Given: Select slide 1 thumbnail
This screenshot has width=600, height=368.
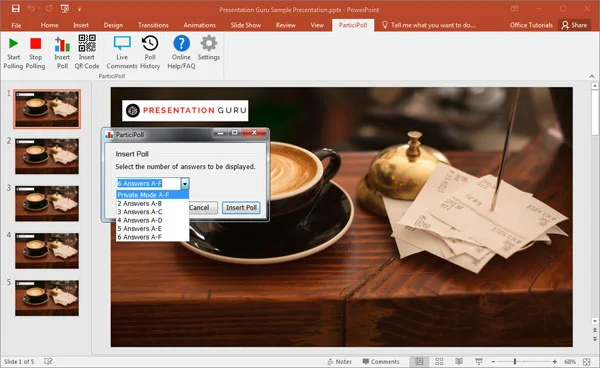Looking at the screenshot, I should tap(47, 109).
